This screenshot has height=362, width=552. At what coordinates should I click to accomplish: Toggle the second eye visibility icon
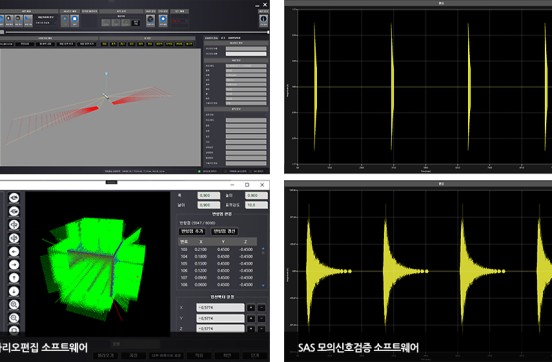point(14,211)
